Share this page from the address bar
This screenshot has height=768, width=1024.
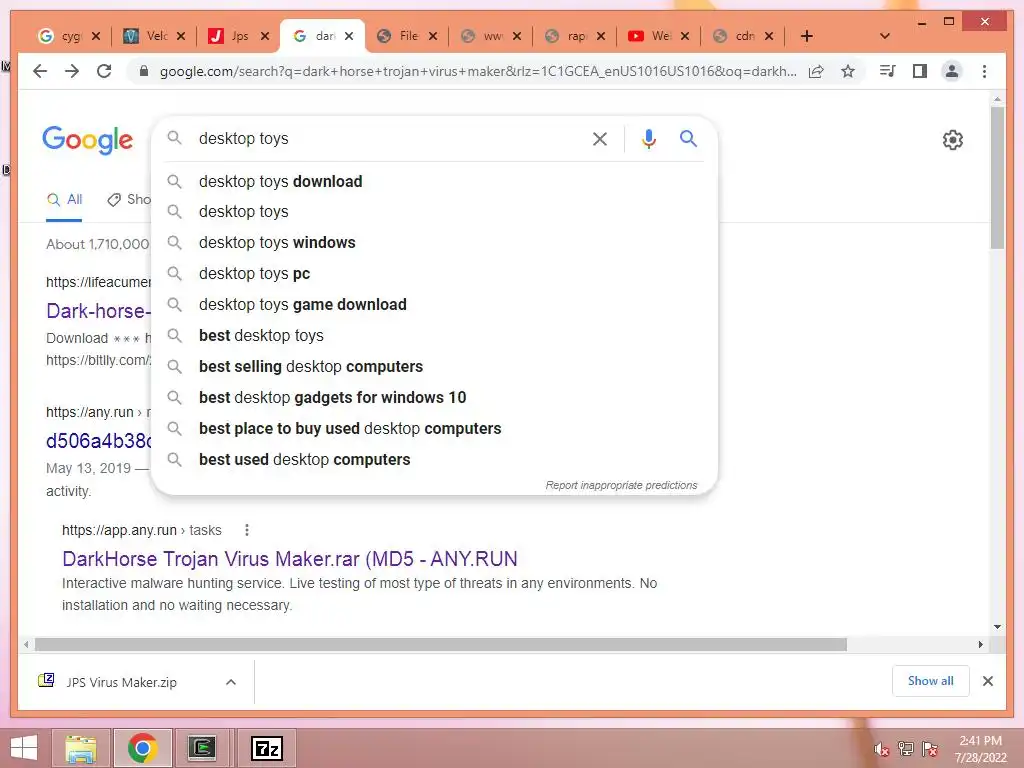(x=816, y=71)
